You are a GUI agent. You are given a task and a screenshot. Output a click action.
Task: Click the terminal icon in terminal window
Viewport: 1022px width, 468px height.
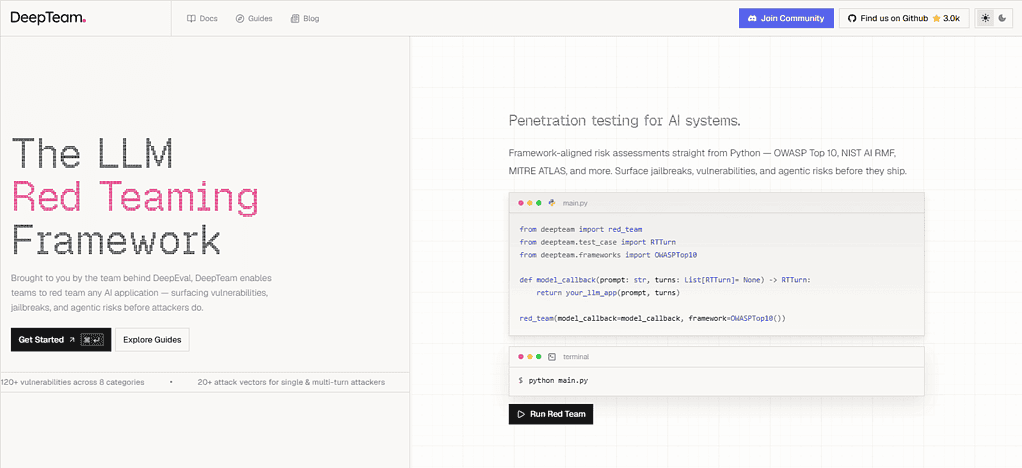[552, 357]
